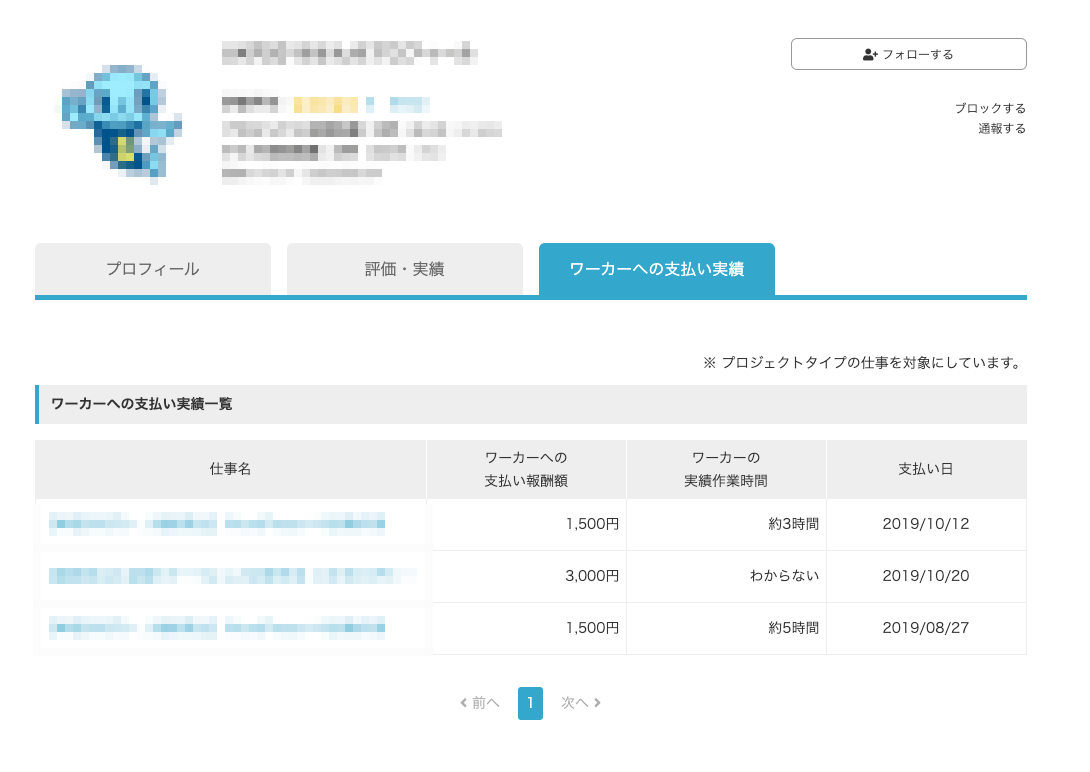The height and width of the screenshot is (772, 1090).
Task: Click the フォローする follow button
Action: click(x=908, y=54)
